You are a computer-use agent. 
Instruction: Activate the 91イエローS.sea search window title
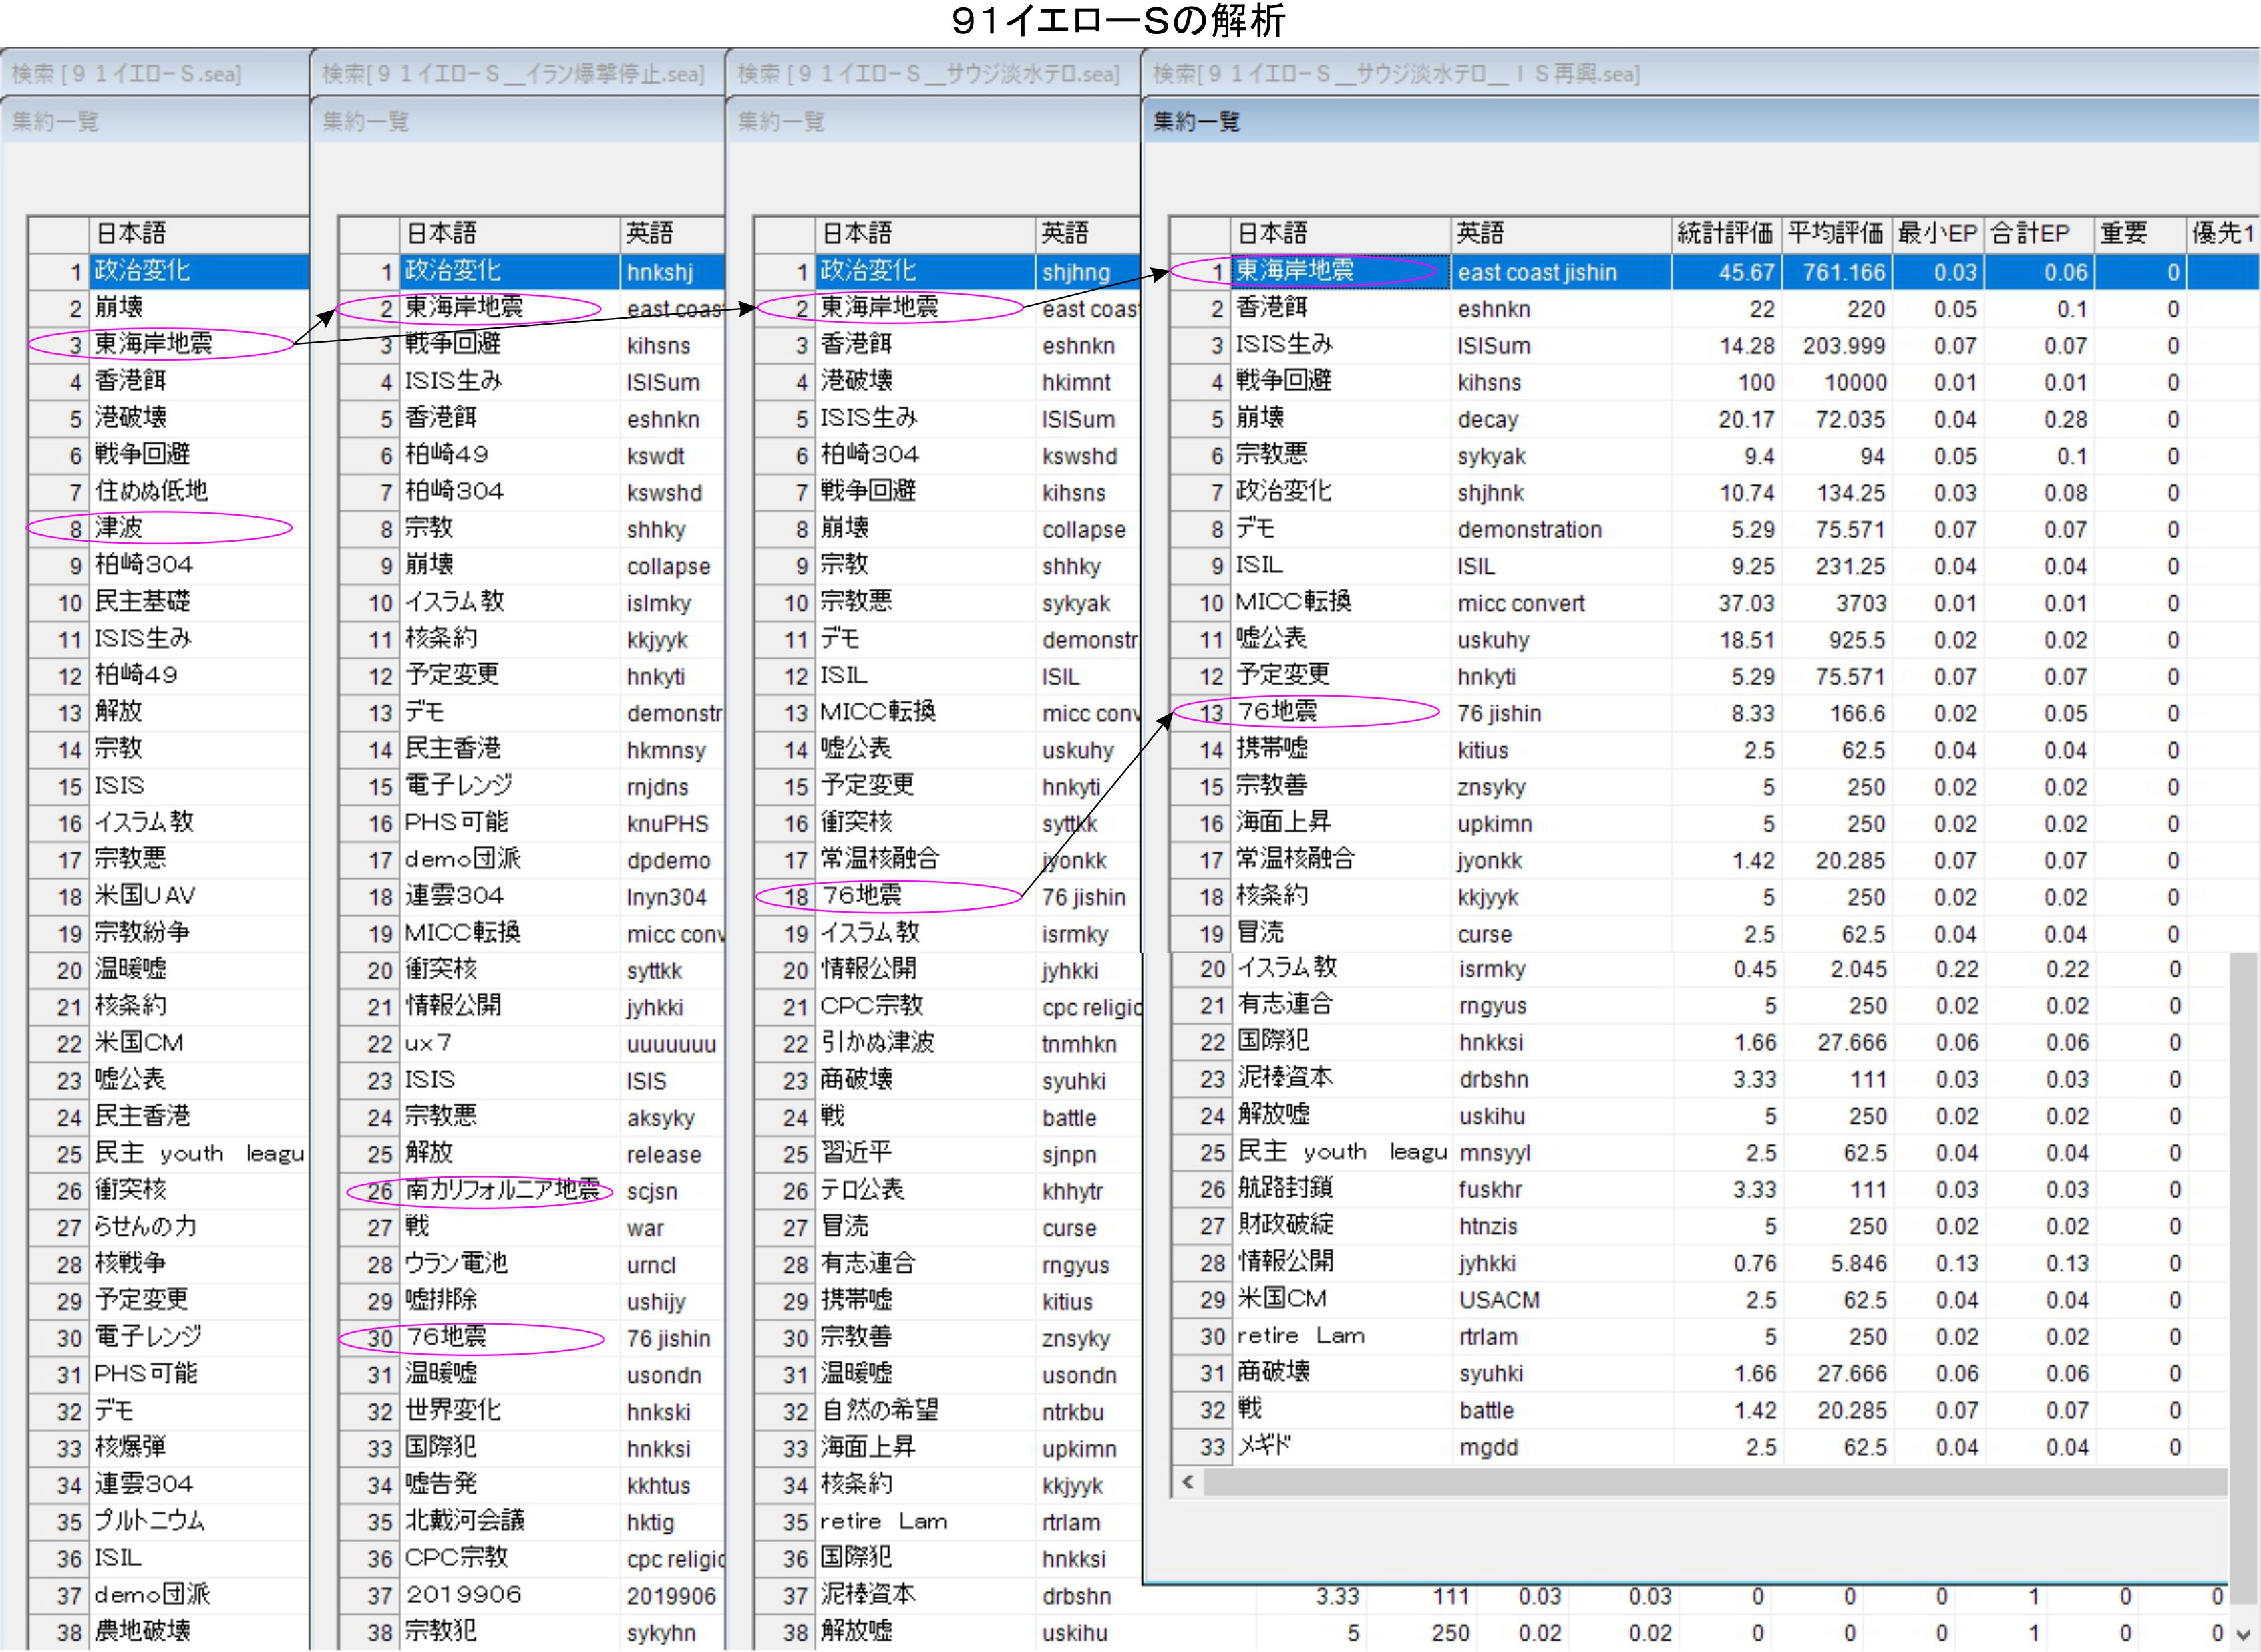(x=127, y=74)
